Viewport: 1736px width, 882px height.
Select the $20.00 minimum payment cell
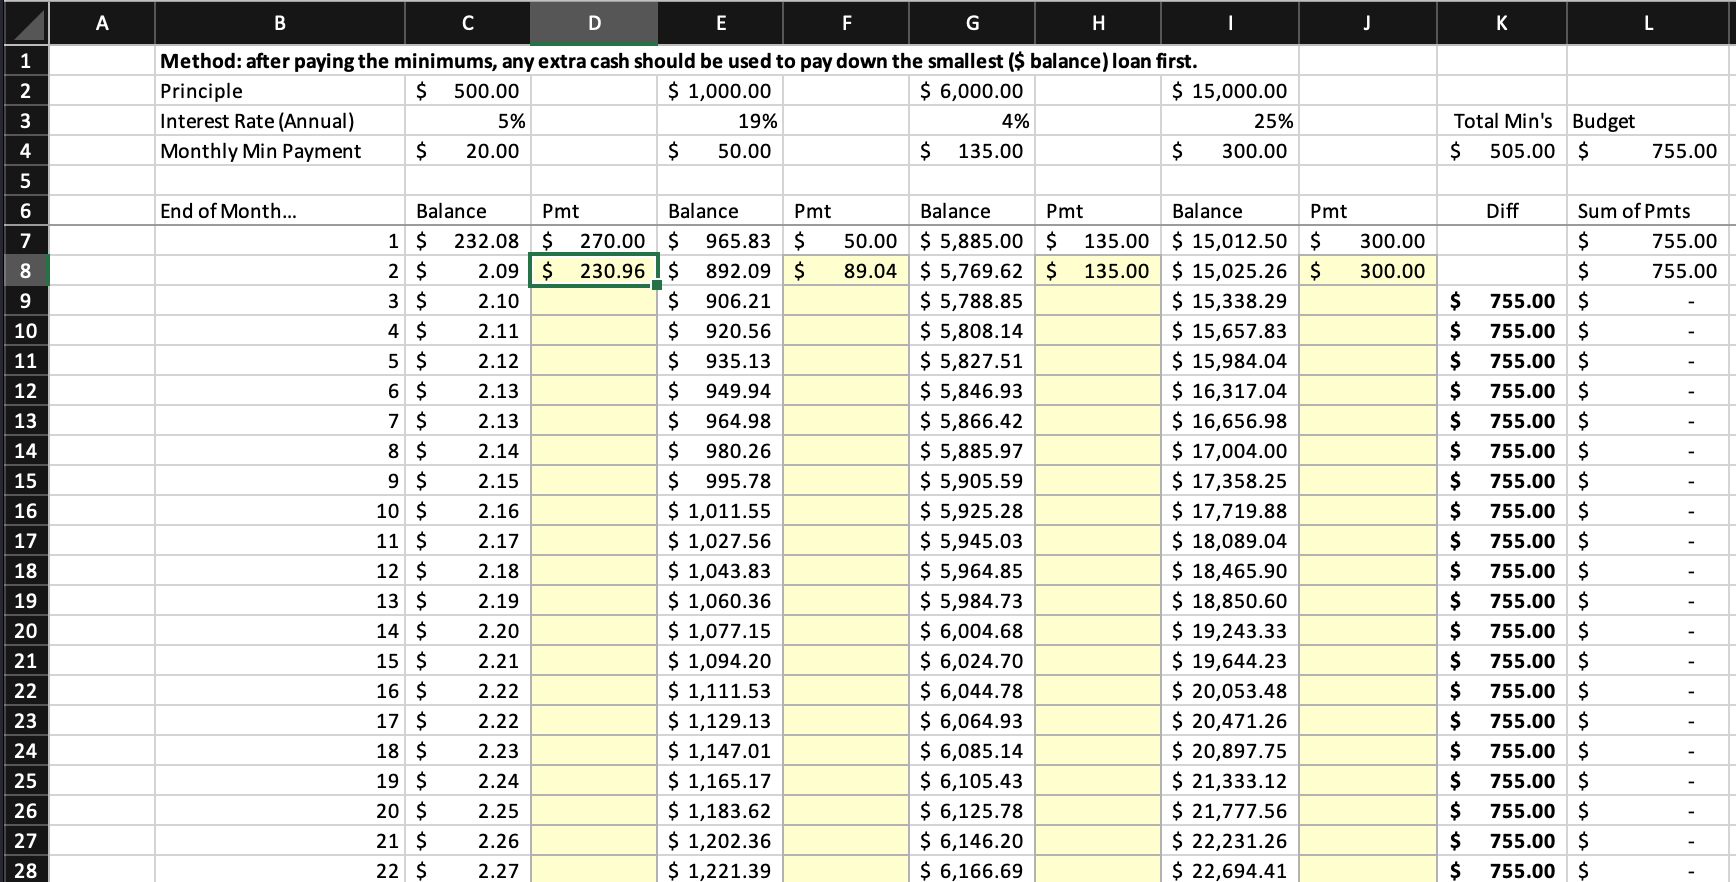click(468, 151)
